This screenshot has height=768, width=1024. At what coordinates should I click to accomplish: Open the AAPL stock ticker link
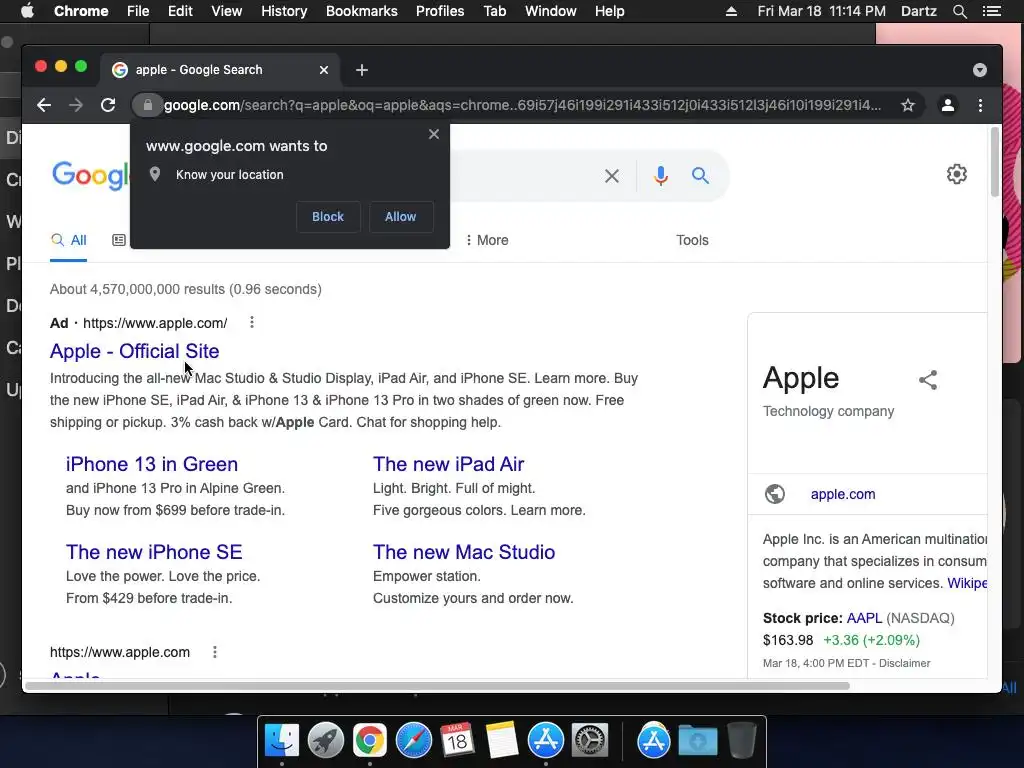864,618
